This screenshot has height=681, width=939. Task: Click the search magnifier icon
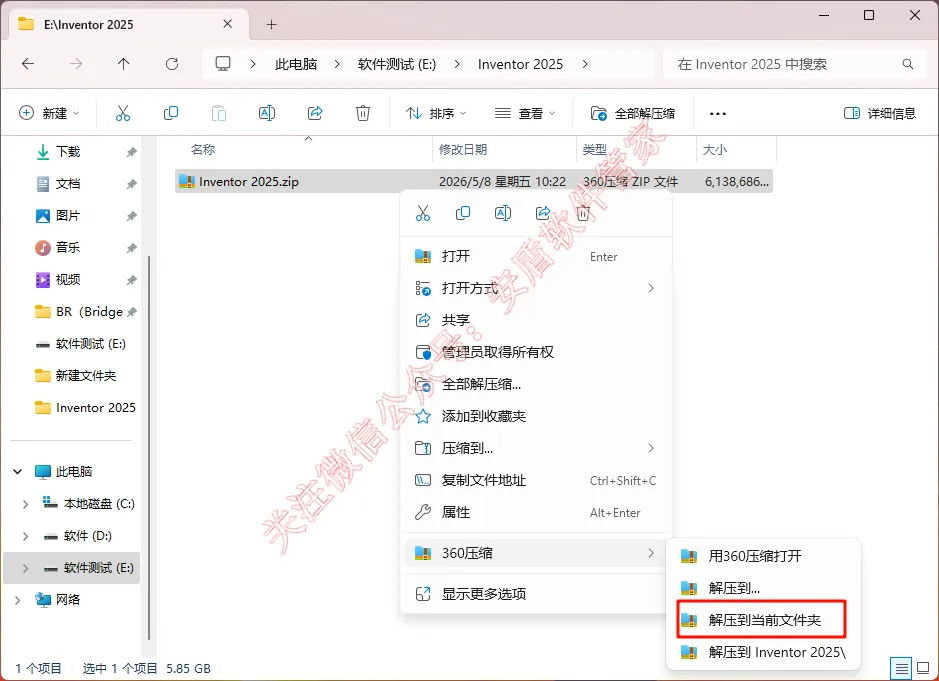(x=908, y=64)
